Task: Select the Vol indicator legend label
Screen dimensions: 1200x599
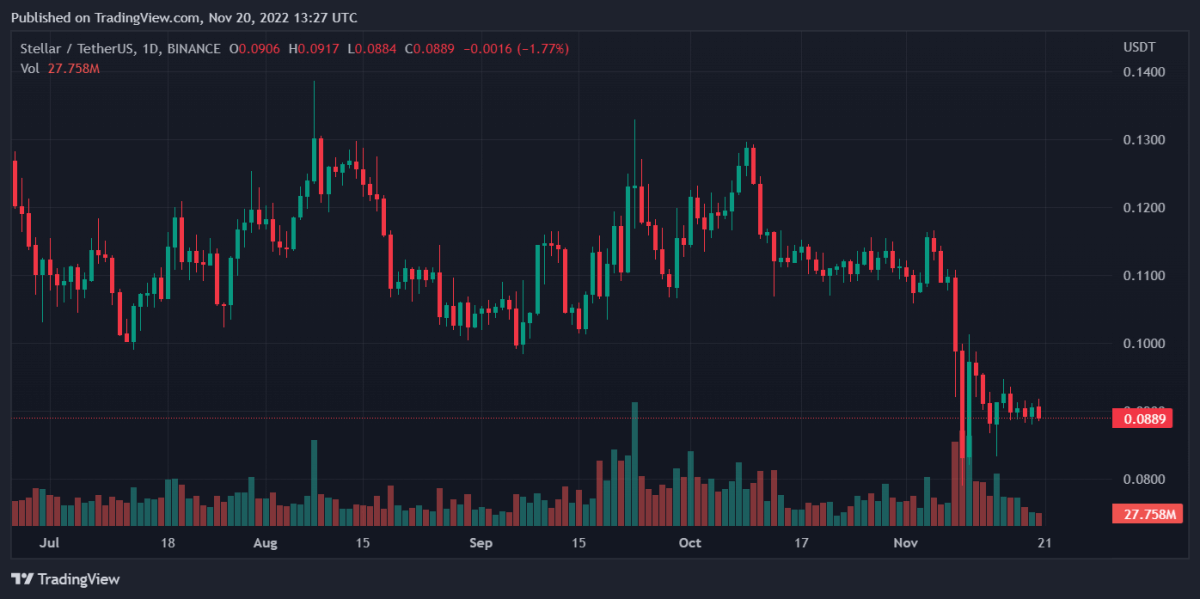Action: tap(30, 68)
